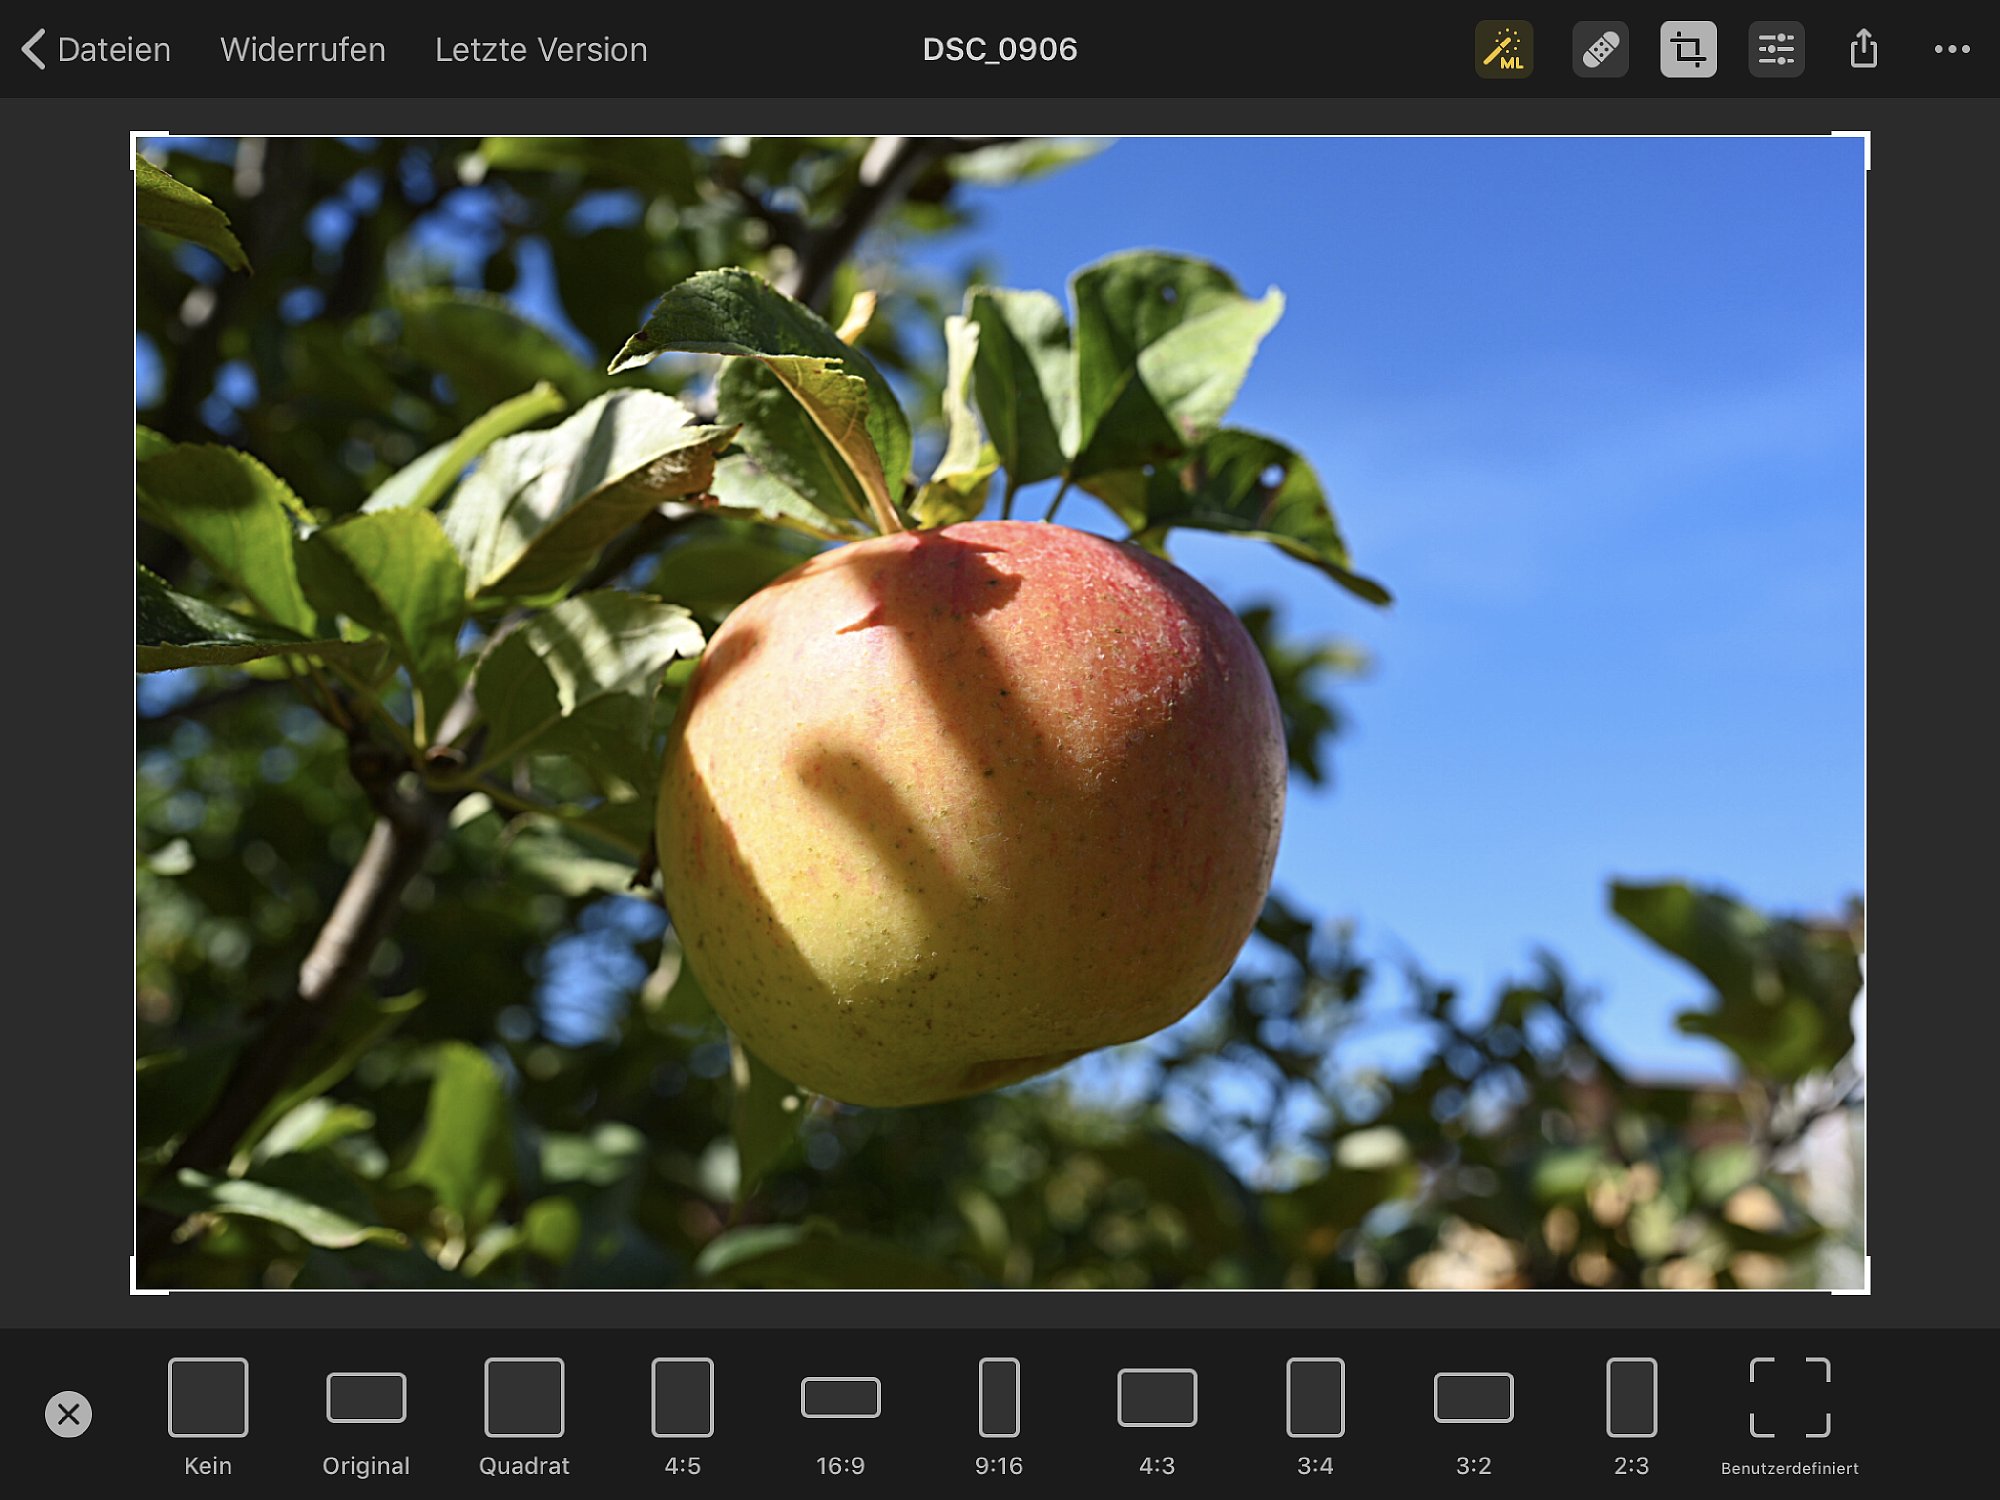Select Kein aspect ratio

(x=208, y=1415)
